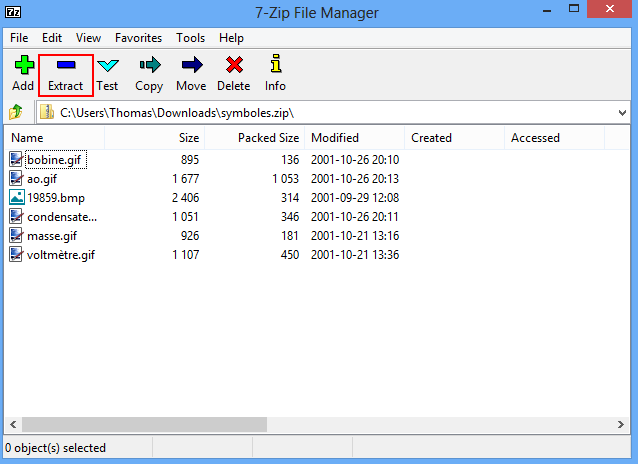Sort by the Size column header
The image size is (638, 464).
tap(155, 138)
